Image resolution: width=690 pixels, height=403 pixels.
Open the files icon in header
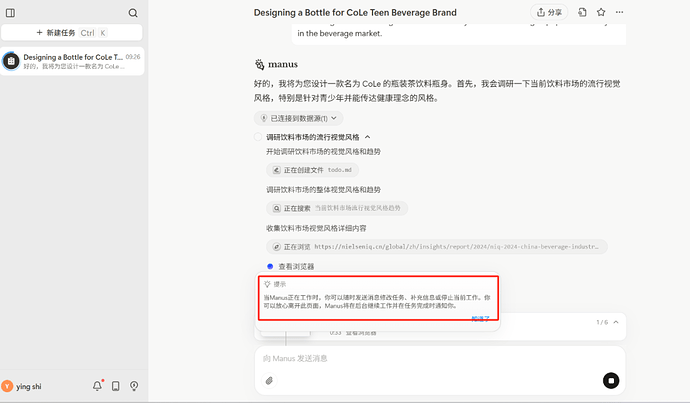[x=582, y=12]
